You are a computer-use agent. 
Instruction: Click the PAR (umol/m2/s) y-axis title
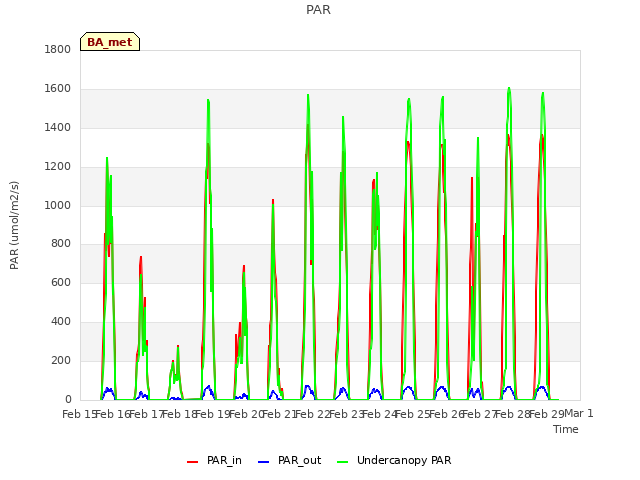pos(14,225)
